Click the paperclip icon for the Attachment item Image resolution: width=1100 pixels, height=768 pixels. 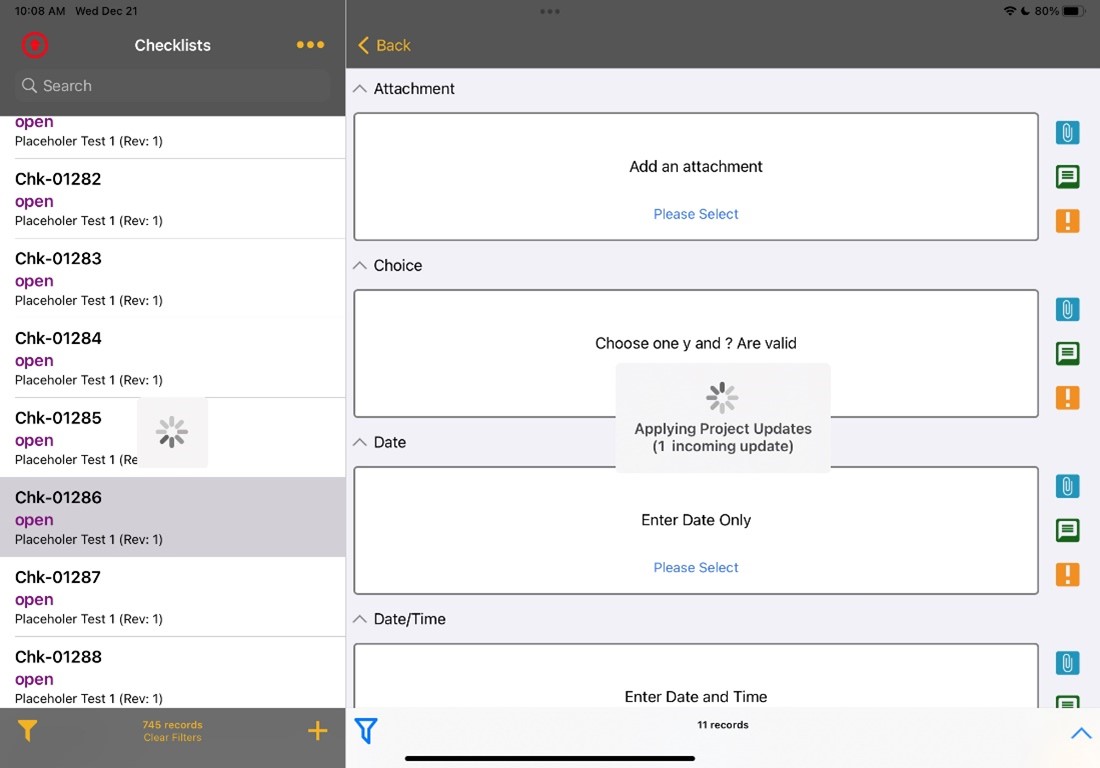tap(1067, 133)
